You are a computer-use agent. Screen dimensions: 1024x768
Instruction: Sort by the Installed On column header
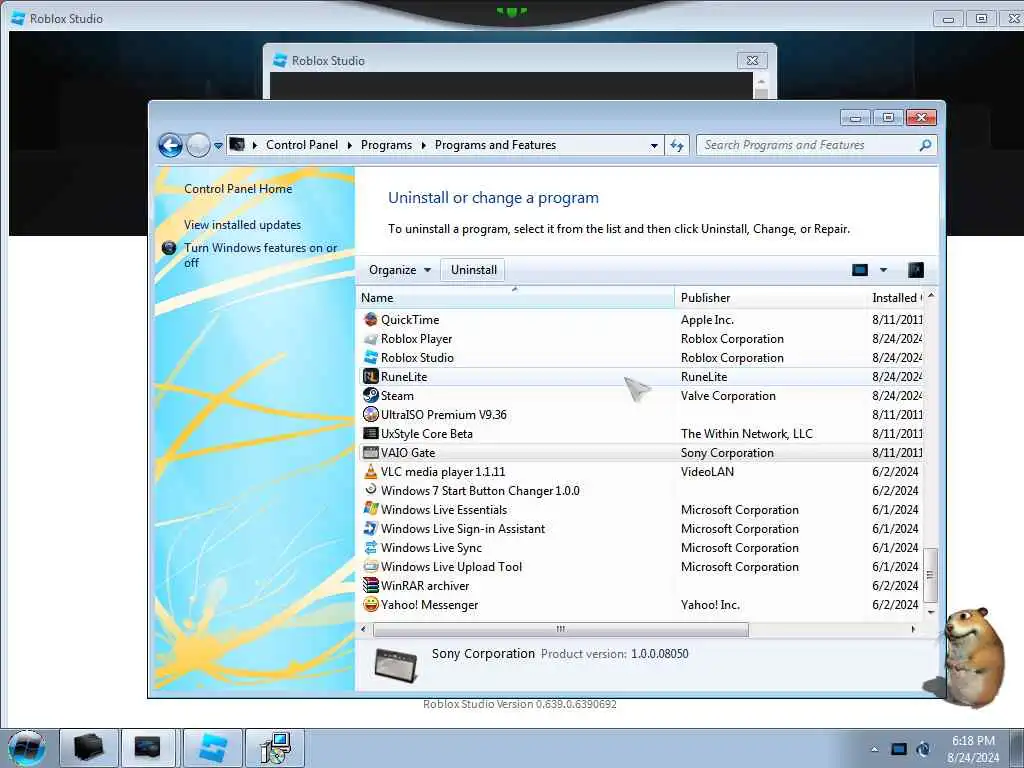tap(895, 298)
